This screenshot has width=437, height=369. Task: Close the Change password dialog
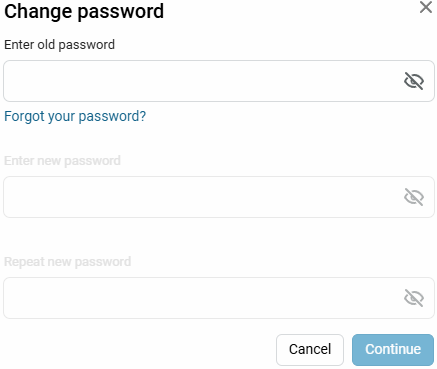(426, 7)
